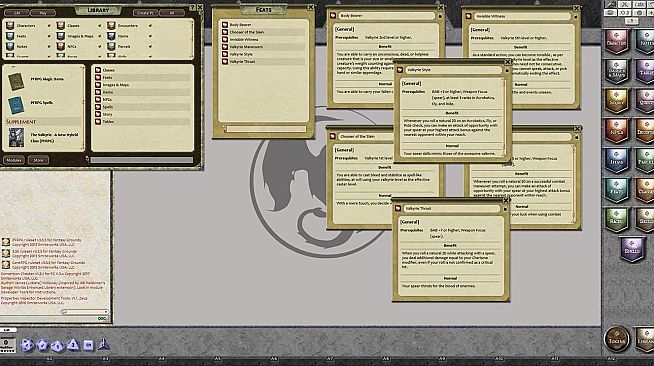Pick the d6 die

[x=88, y=345]
